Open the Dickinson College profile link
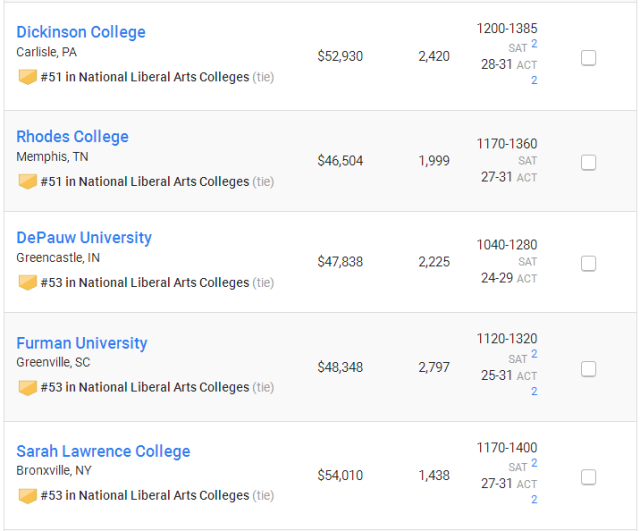 81,32
